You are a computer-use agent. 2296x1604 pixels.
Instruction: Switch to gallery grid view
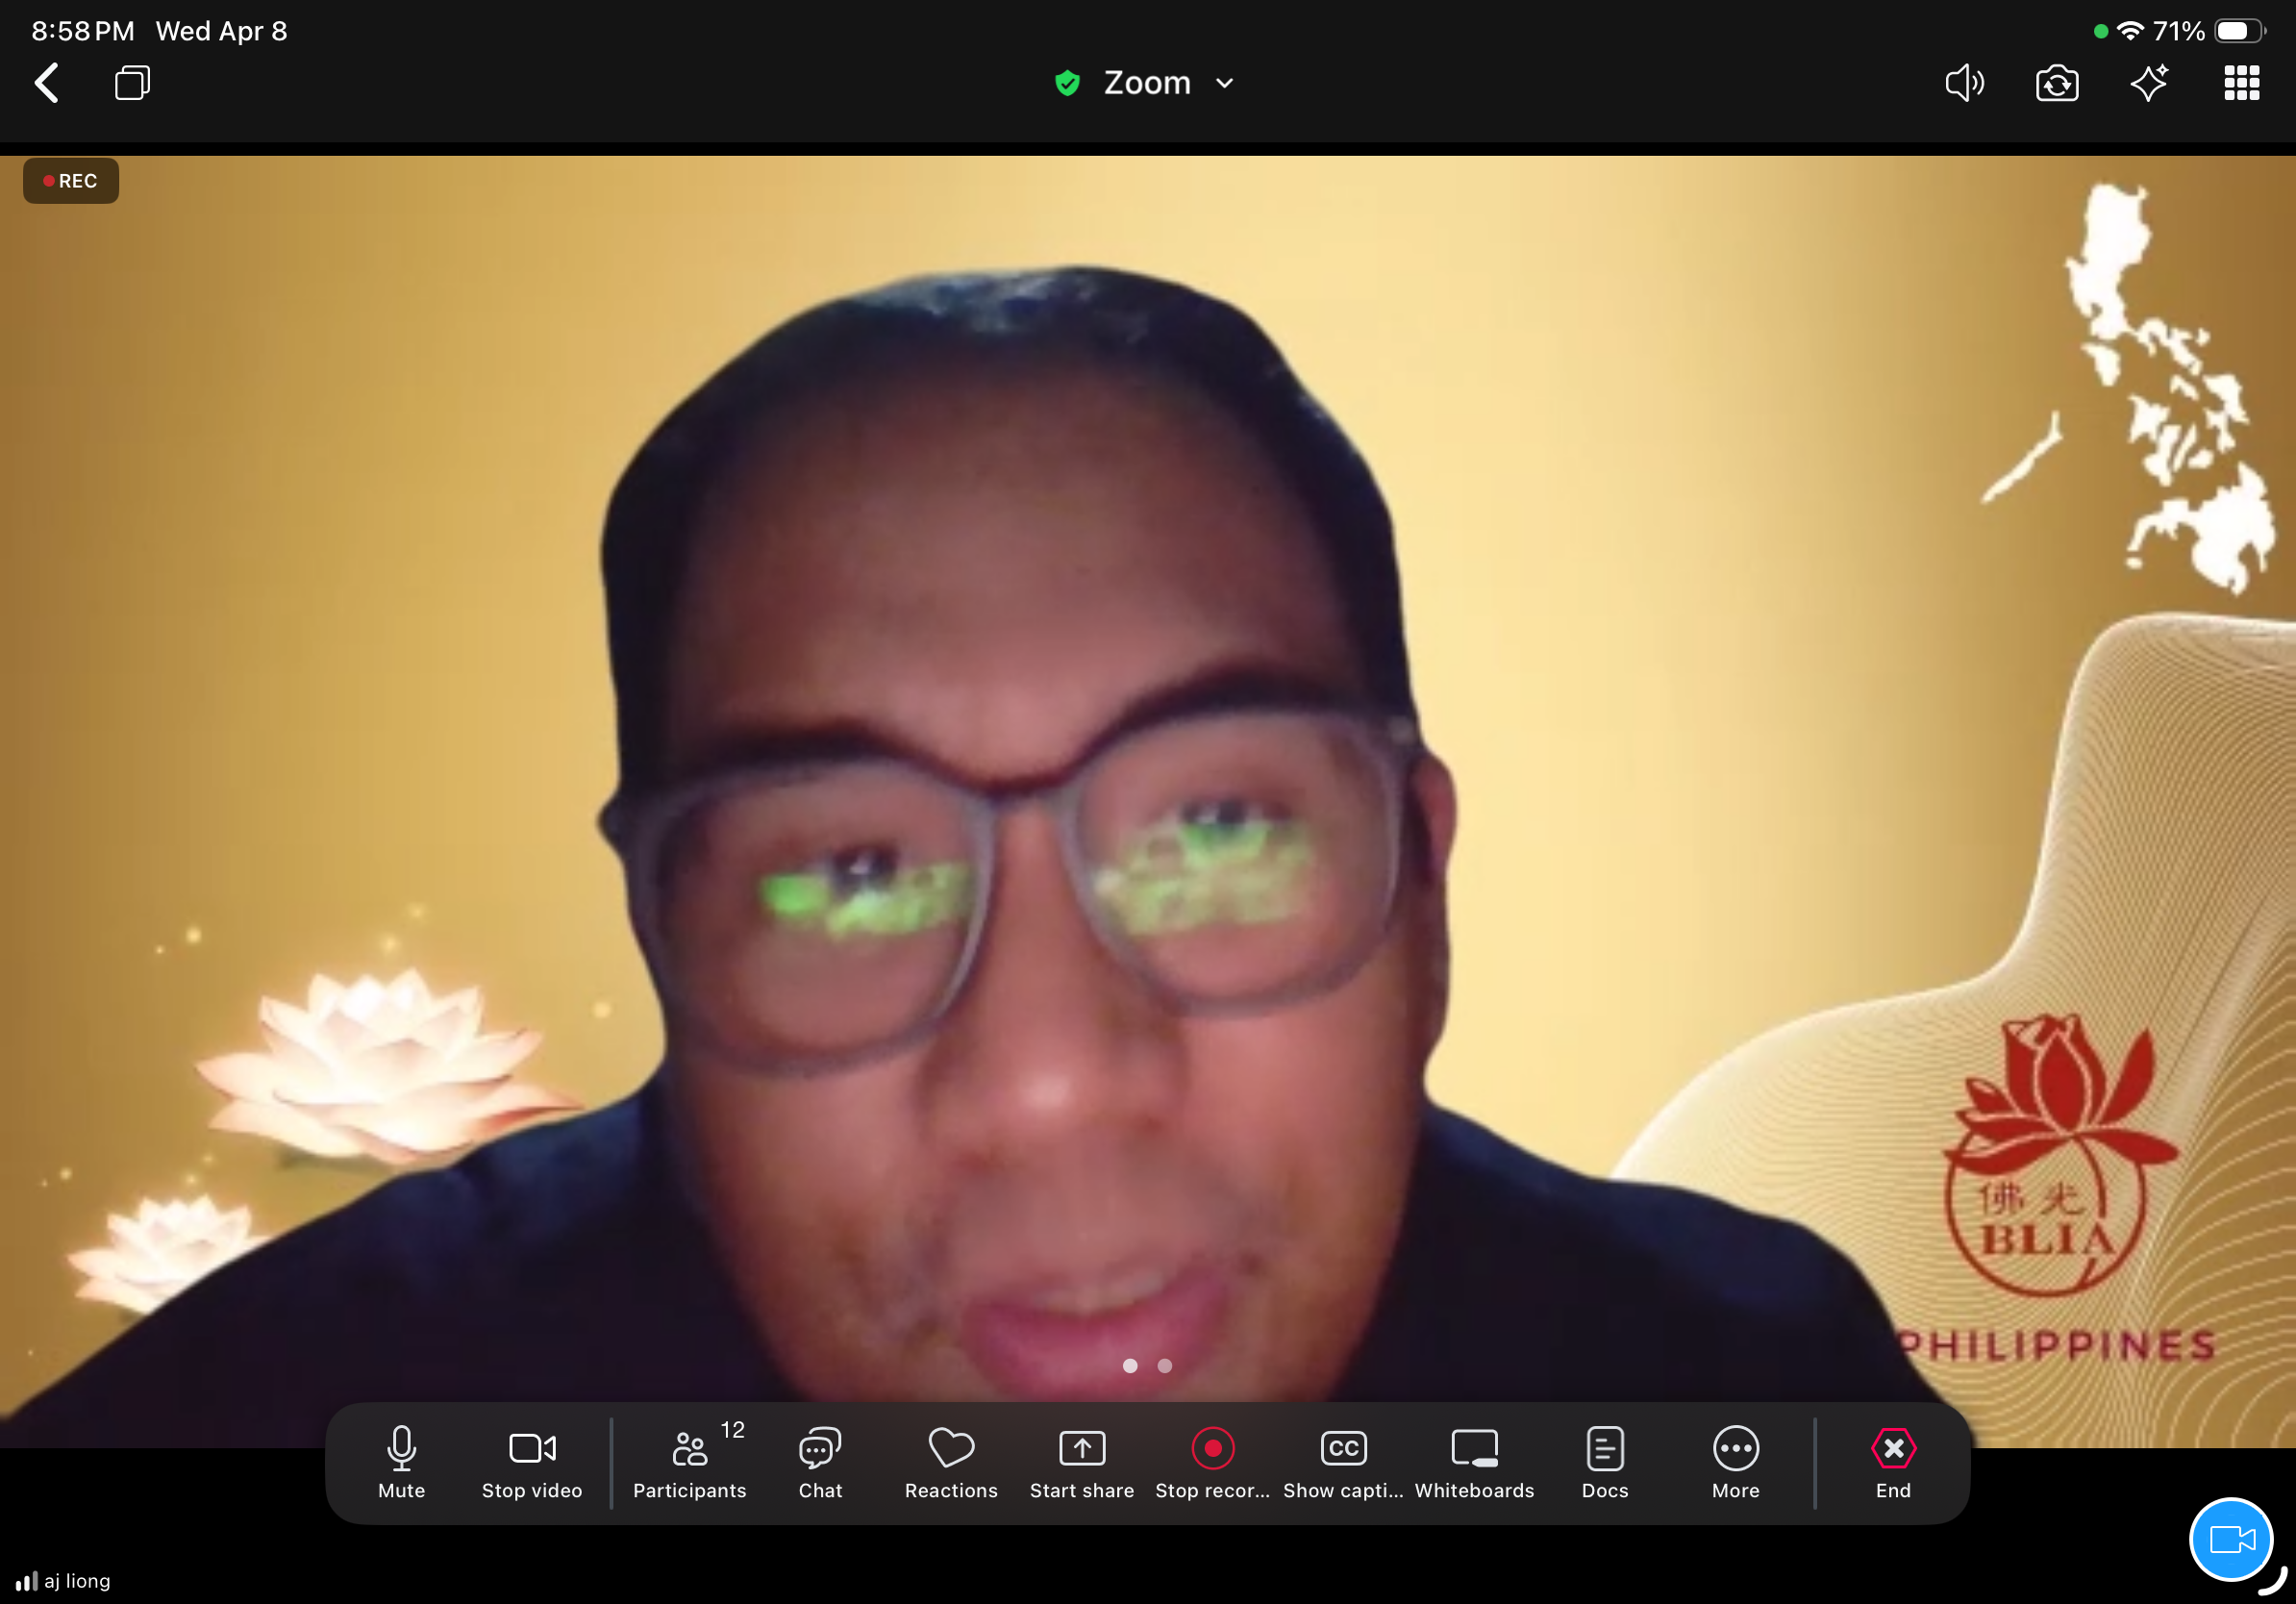[2241, 83]
